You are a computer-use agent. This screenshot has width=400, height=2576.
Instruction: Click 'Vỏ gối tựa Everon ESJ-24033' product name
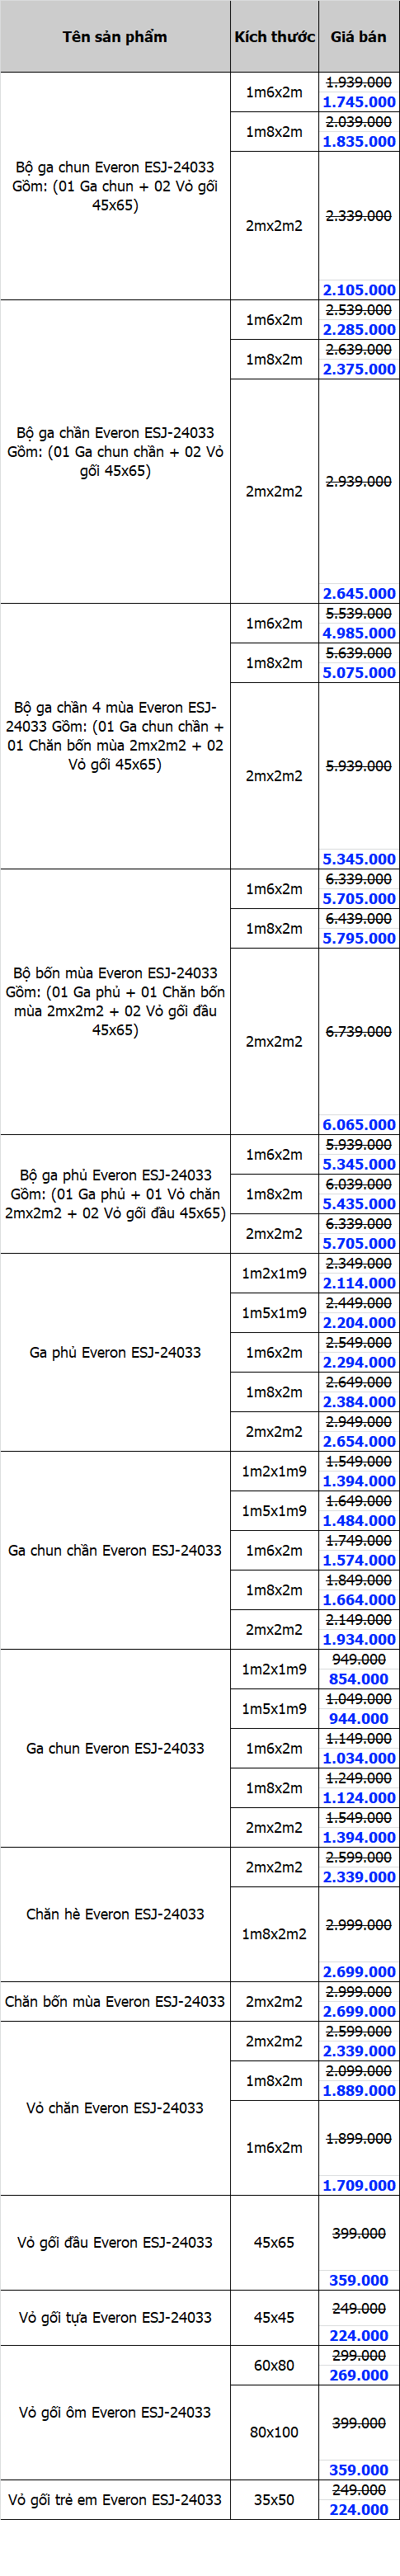[x=115, y=2317]
